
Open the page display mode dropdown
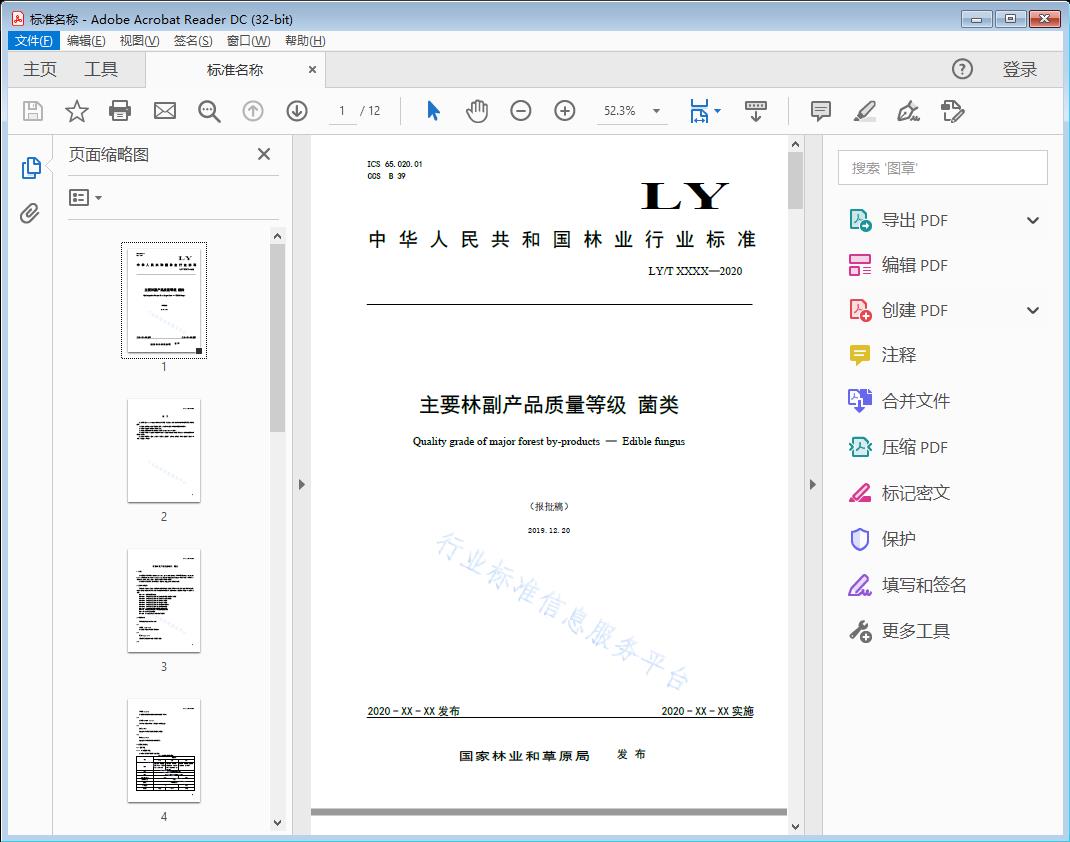pyautogui.click(x=705, y=111)
